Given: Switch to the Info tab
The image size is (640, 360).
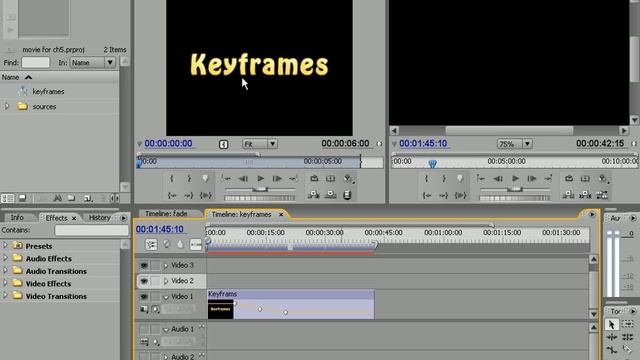Looking at the screenshot, I should (17, 218).
